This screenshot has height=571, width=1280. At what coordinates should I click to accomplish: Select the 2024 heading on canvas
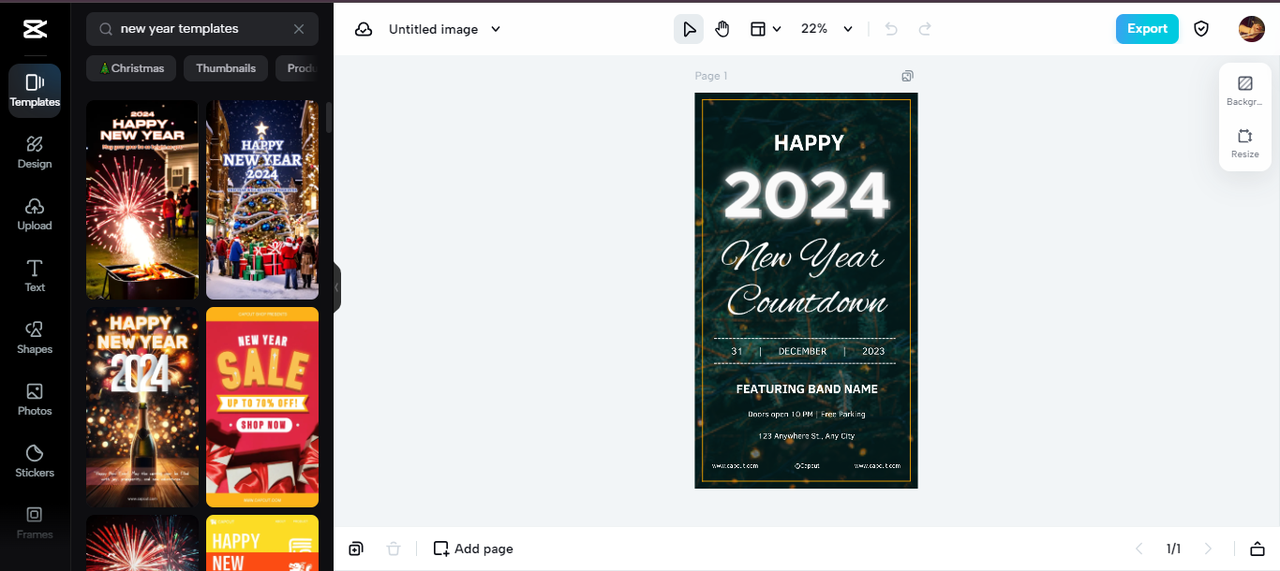point(806,196)
